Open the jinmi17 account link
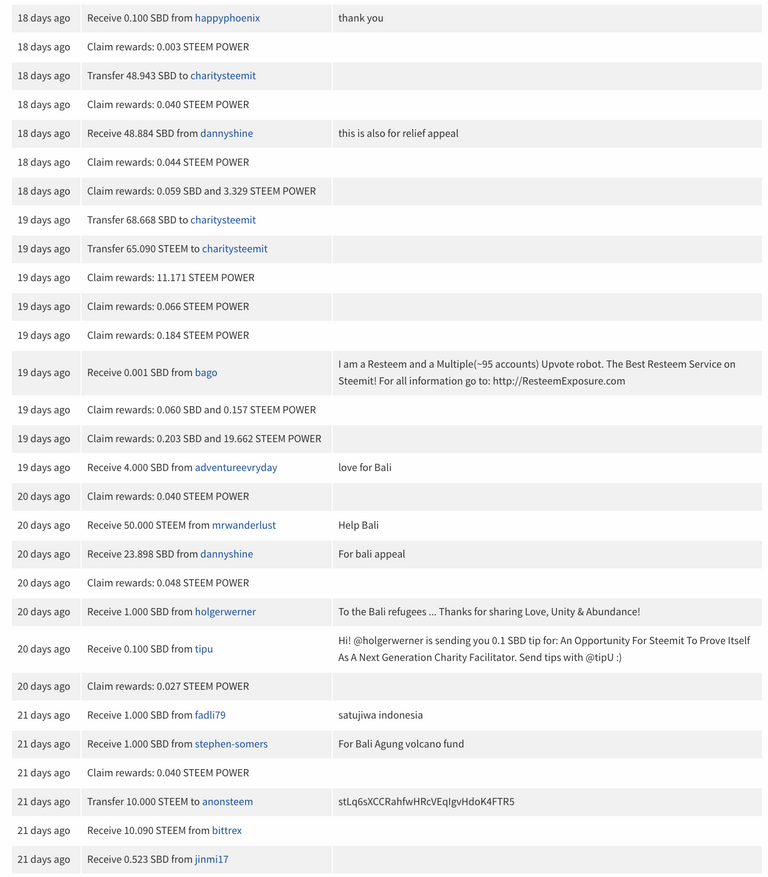This screenshot has width=768, height=877. 211,859
